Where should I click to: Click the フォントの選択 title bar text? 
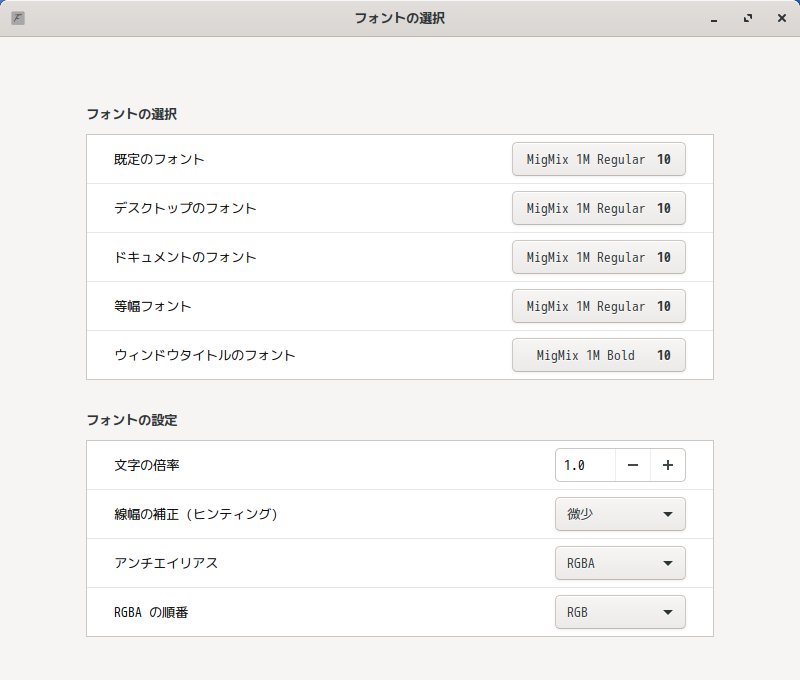point(399,18)
